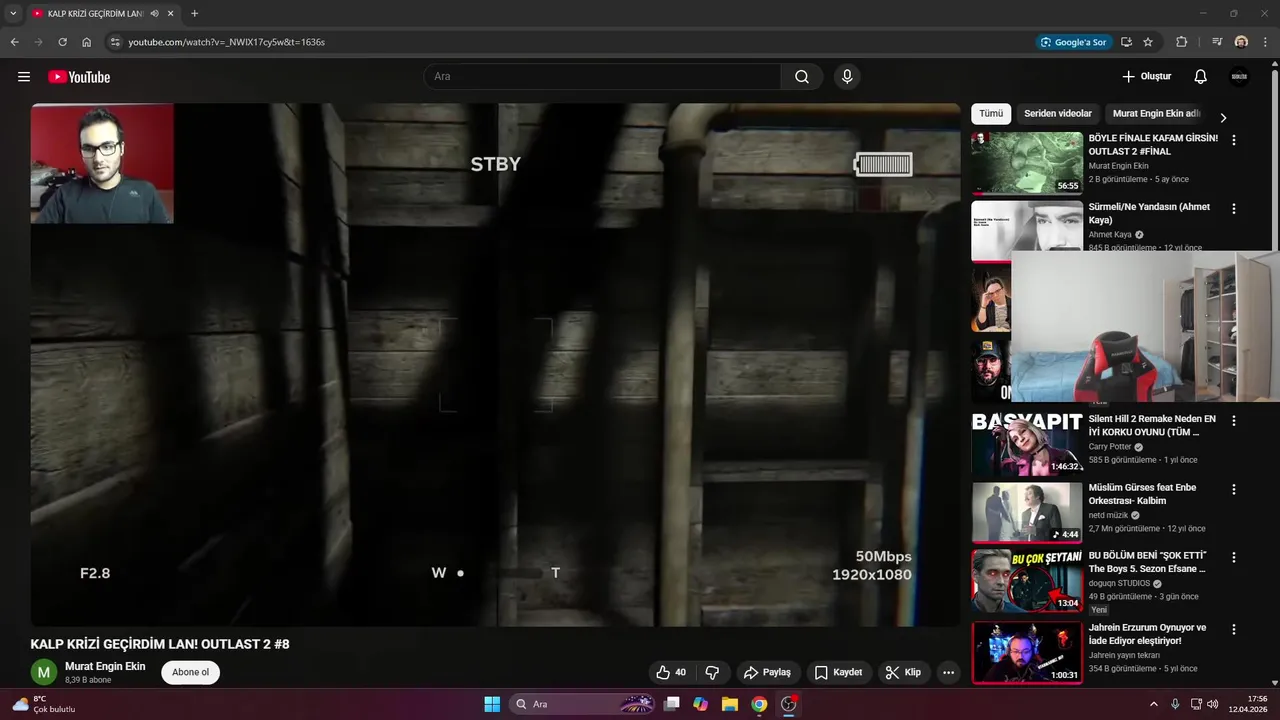Close the KALP KRİZİ YouTube tab

tap(171, 13)
